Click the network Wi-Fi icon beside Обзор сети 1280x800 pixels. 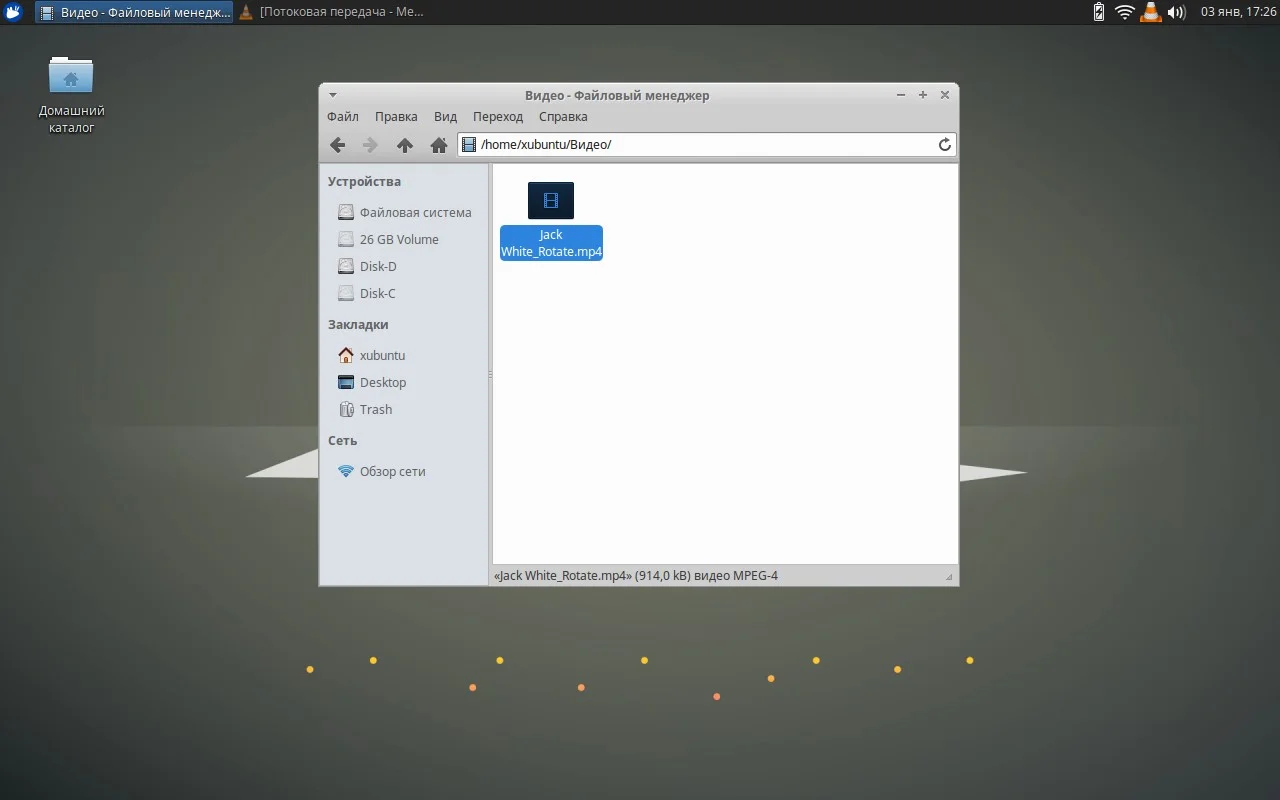346,471
